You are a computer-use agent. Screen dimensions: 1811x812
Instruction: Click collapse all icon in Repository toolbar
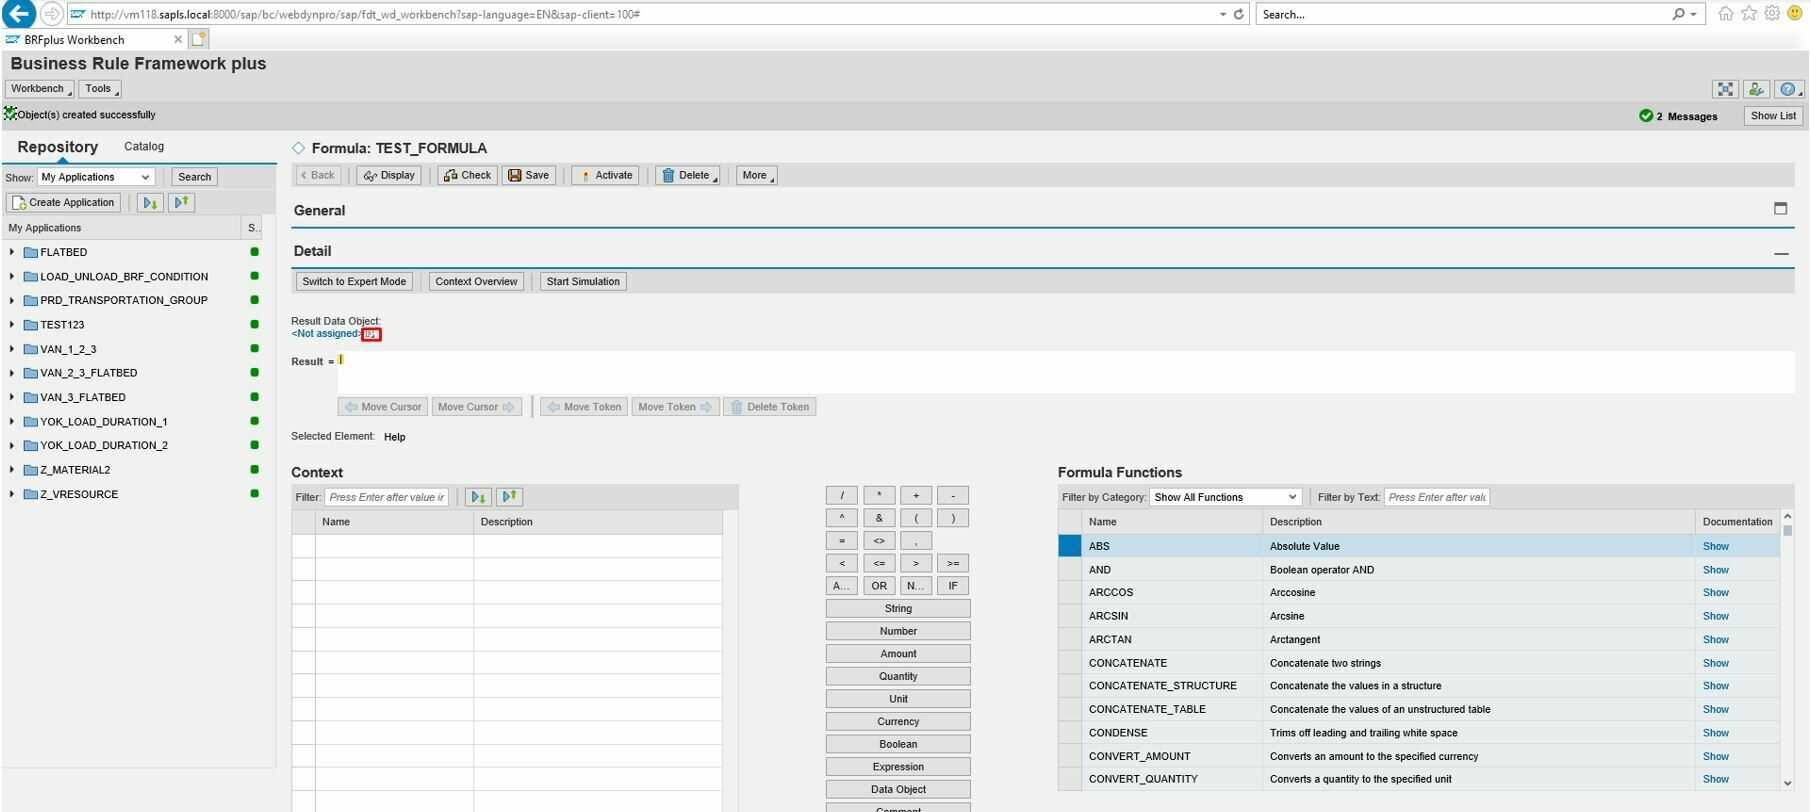click(x=181, y=203)
